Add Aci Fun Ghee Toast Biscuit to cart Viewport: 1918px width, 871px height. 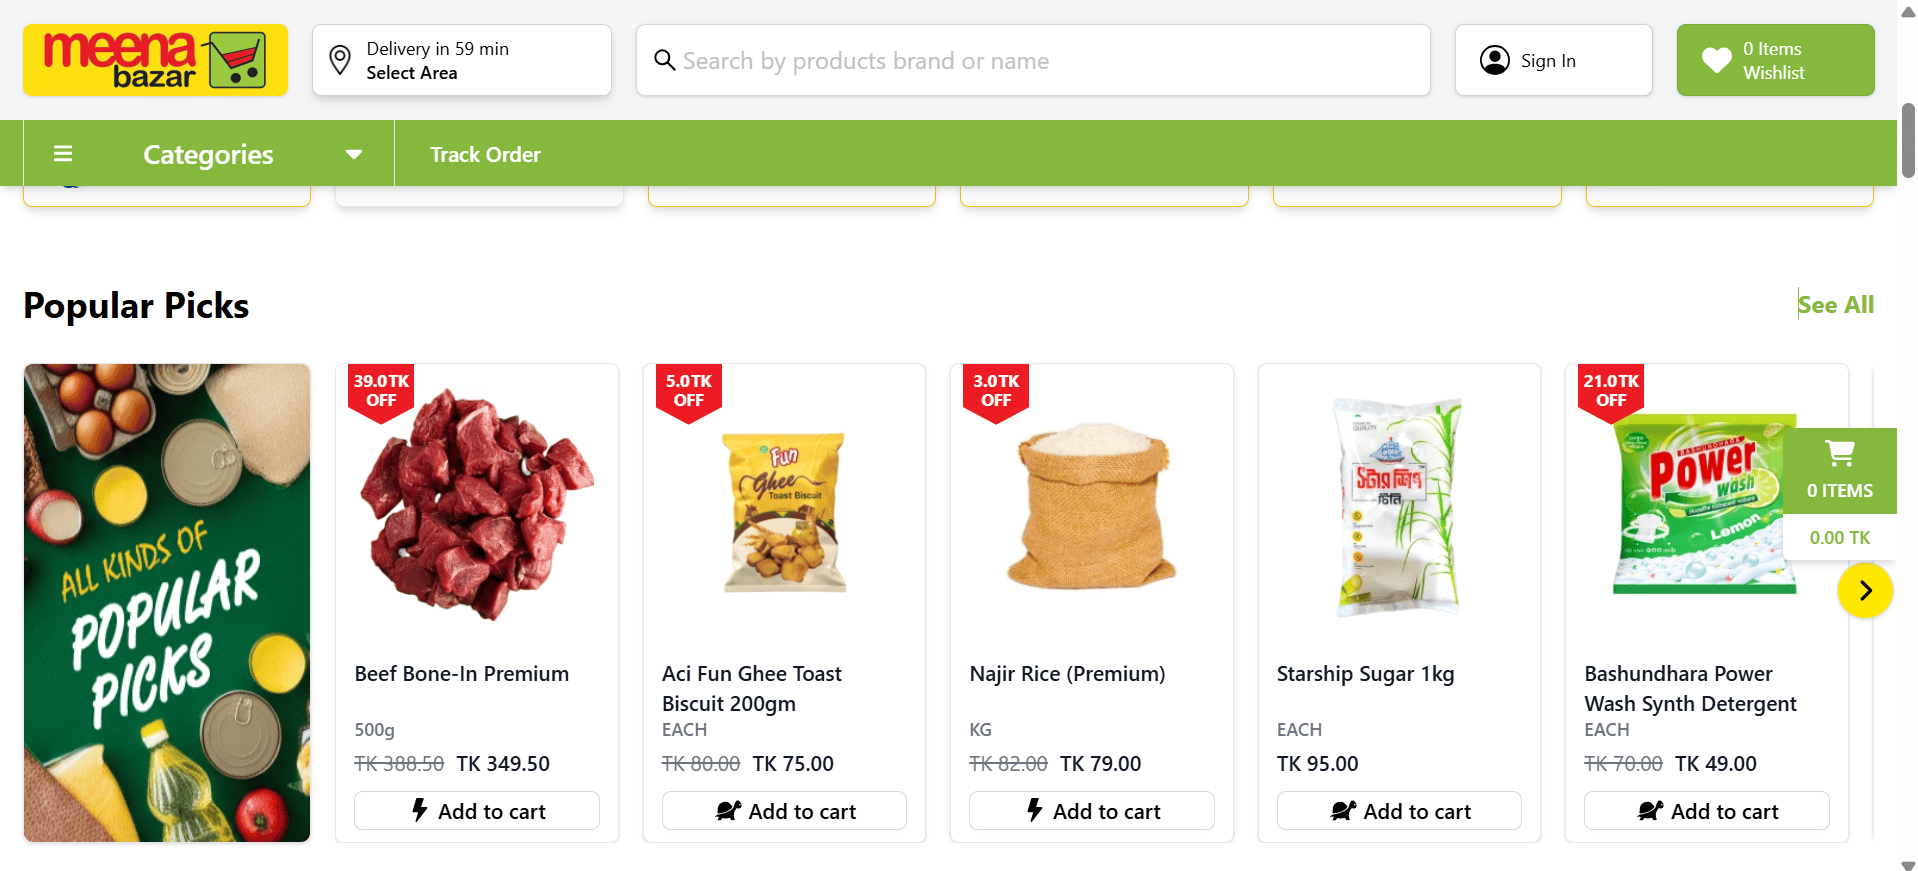[x=784, y=811]
